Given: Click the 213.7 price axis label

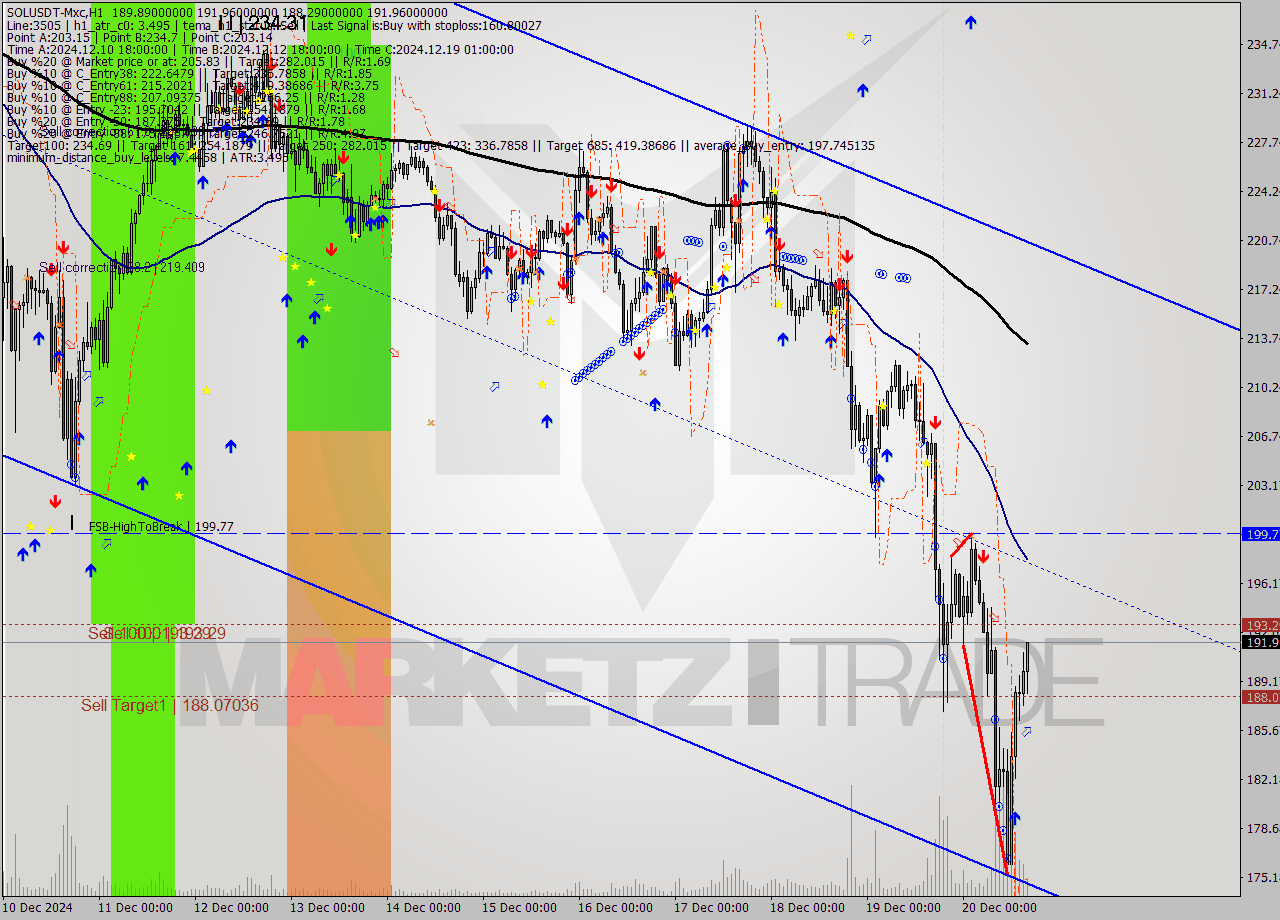Looking at the screenshot, I should tap(1262, 338).
